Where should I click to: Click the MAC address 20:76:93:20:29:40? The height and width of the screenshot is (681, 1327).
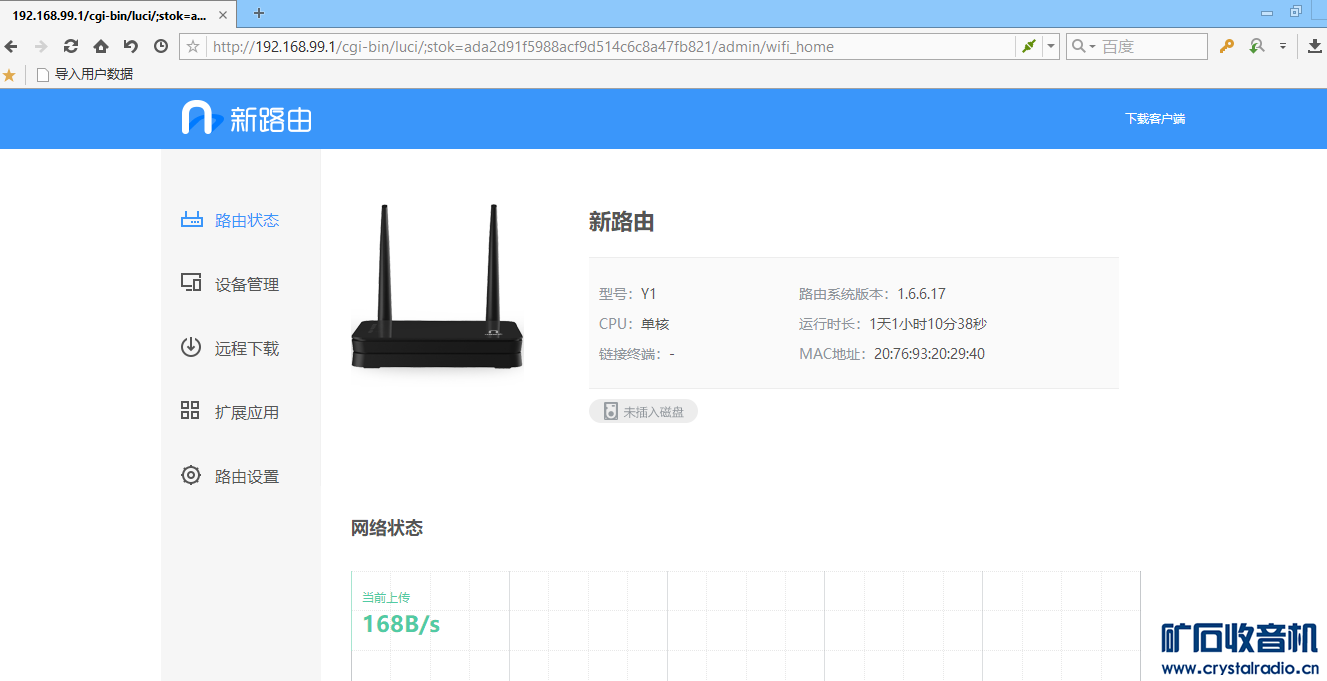tap(929, 354)
